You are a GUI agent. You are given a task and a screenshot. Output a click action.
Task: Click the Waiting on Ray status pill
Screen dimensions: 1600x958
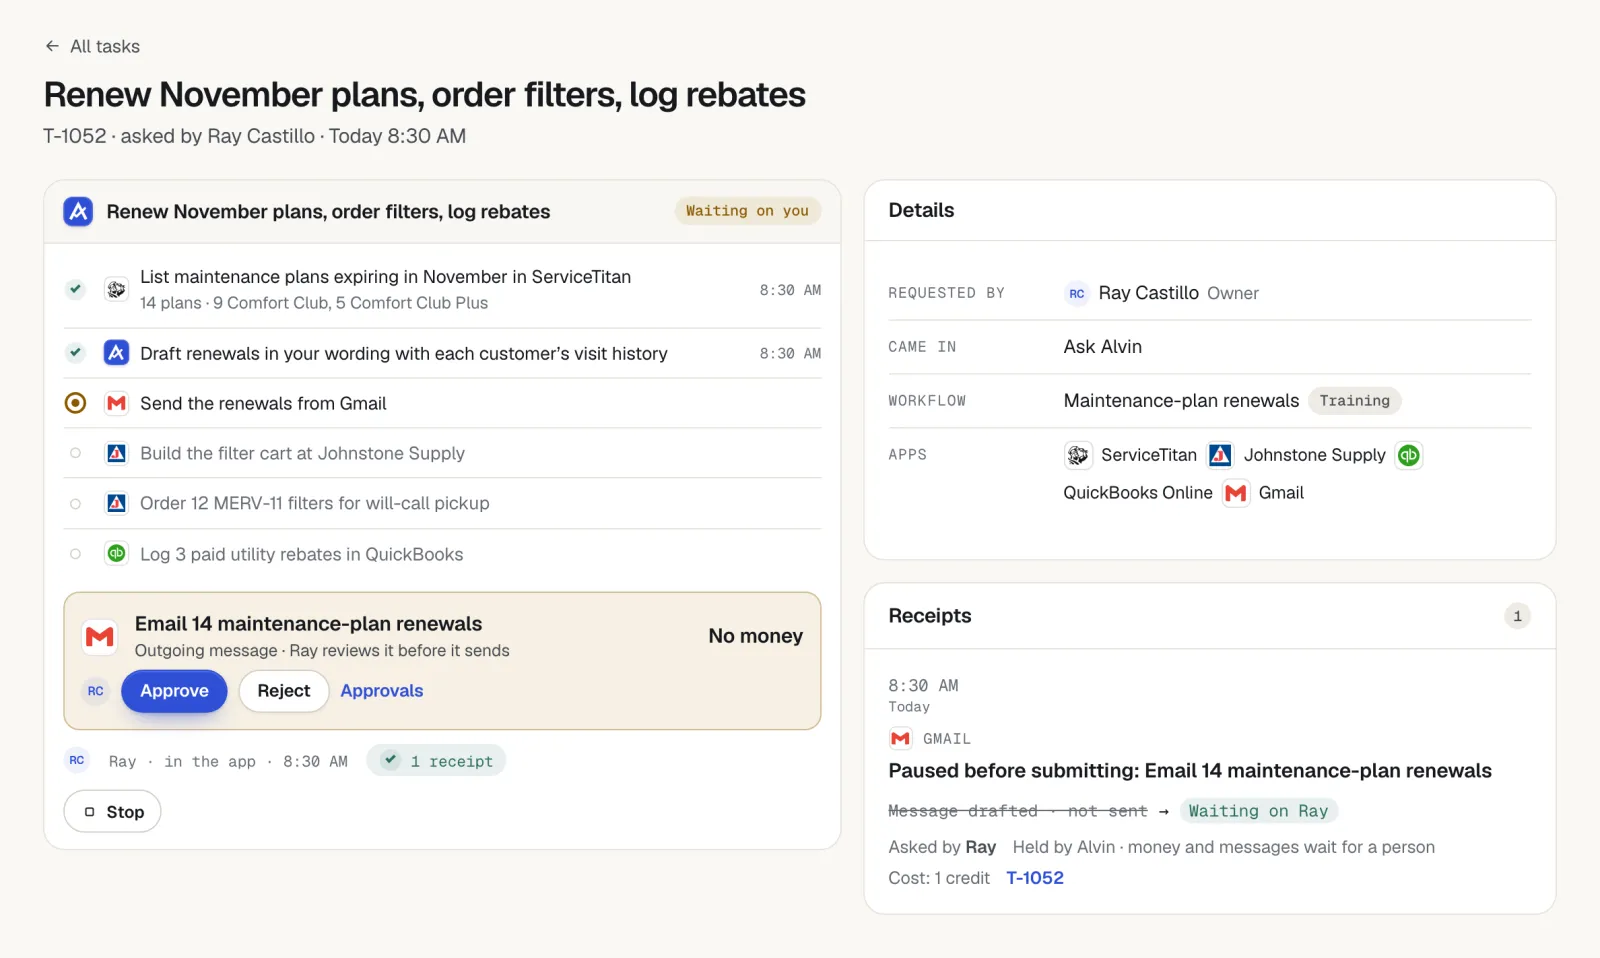[1258, 811]
